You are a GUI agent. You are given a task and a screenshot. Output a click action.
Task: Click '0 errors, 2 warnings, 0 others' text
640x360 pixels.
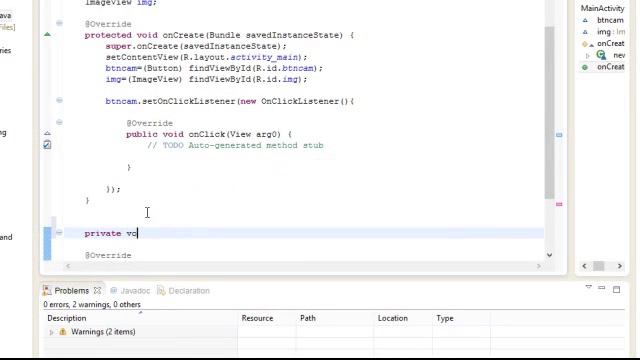coord(92,304)
